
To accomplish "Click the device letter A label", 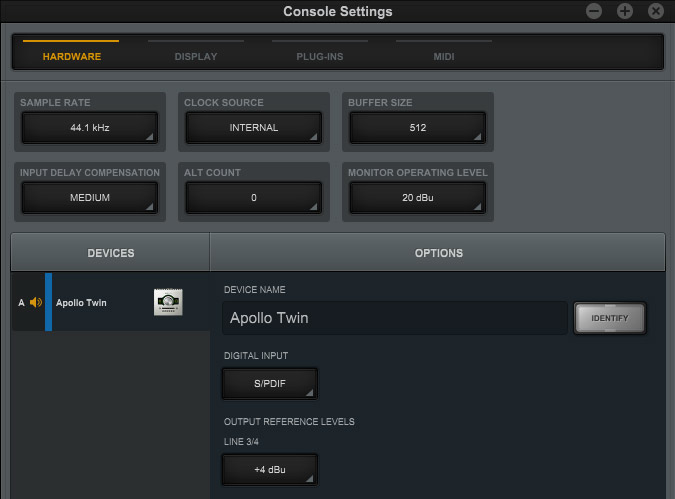I will pos(22,303).
